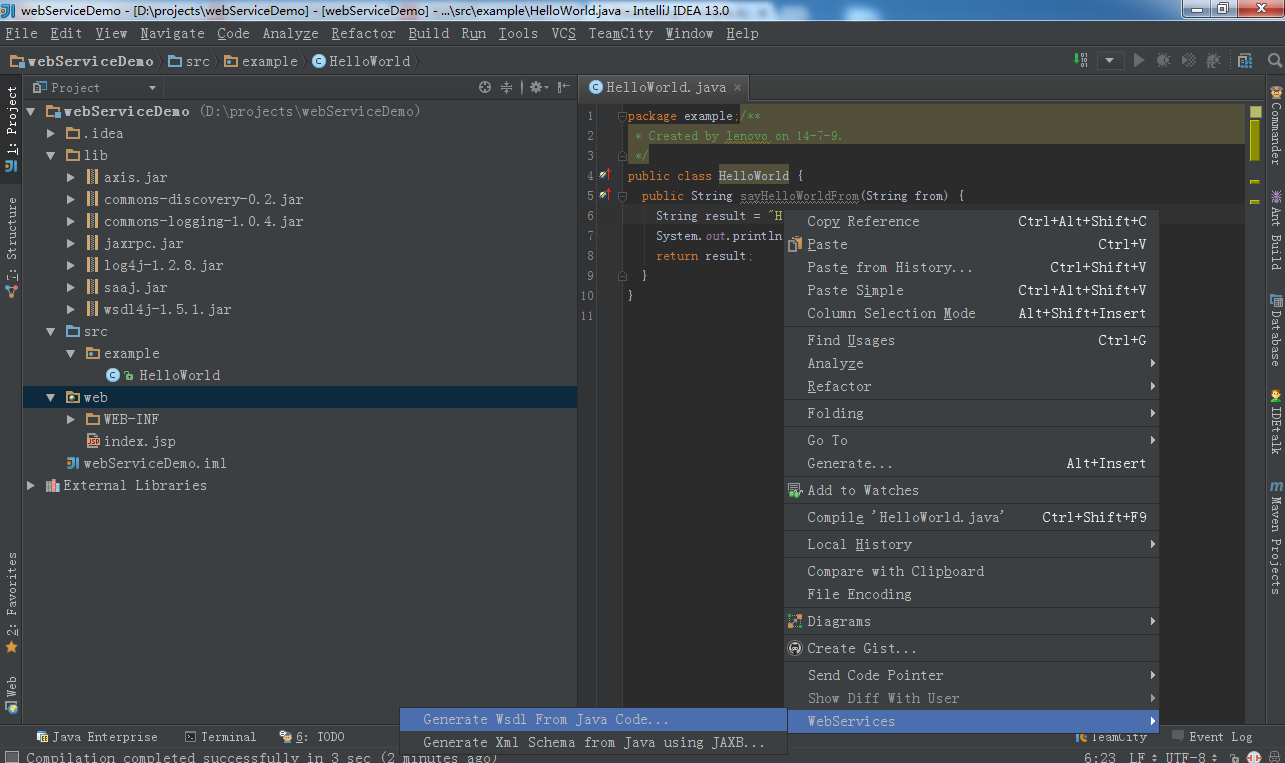
Task: Collapse the webServiceDemo root node
Action: point(30,112)
